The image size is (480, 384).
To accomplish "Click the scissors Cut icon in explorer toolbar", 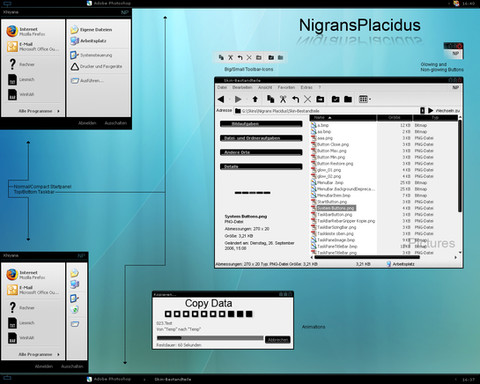I will (x=283, y=99).
